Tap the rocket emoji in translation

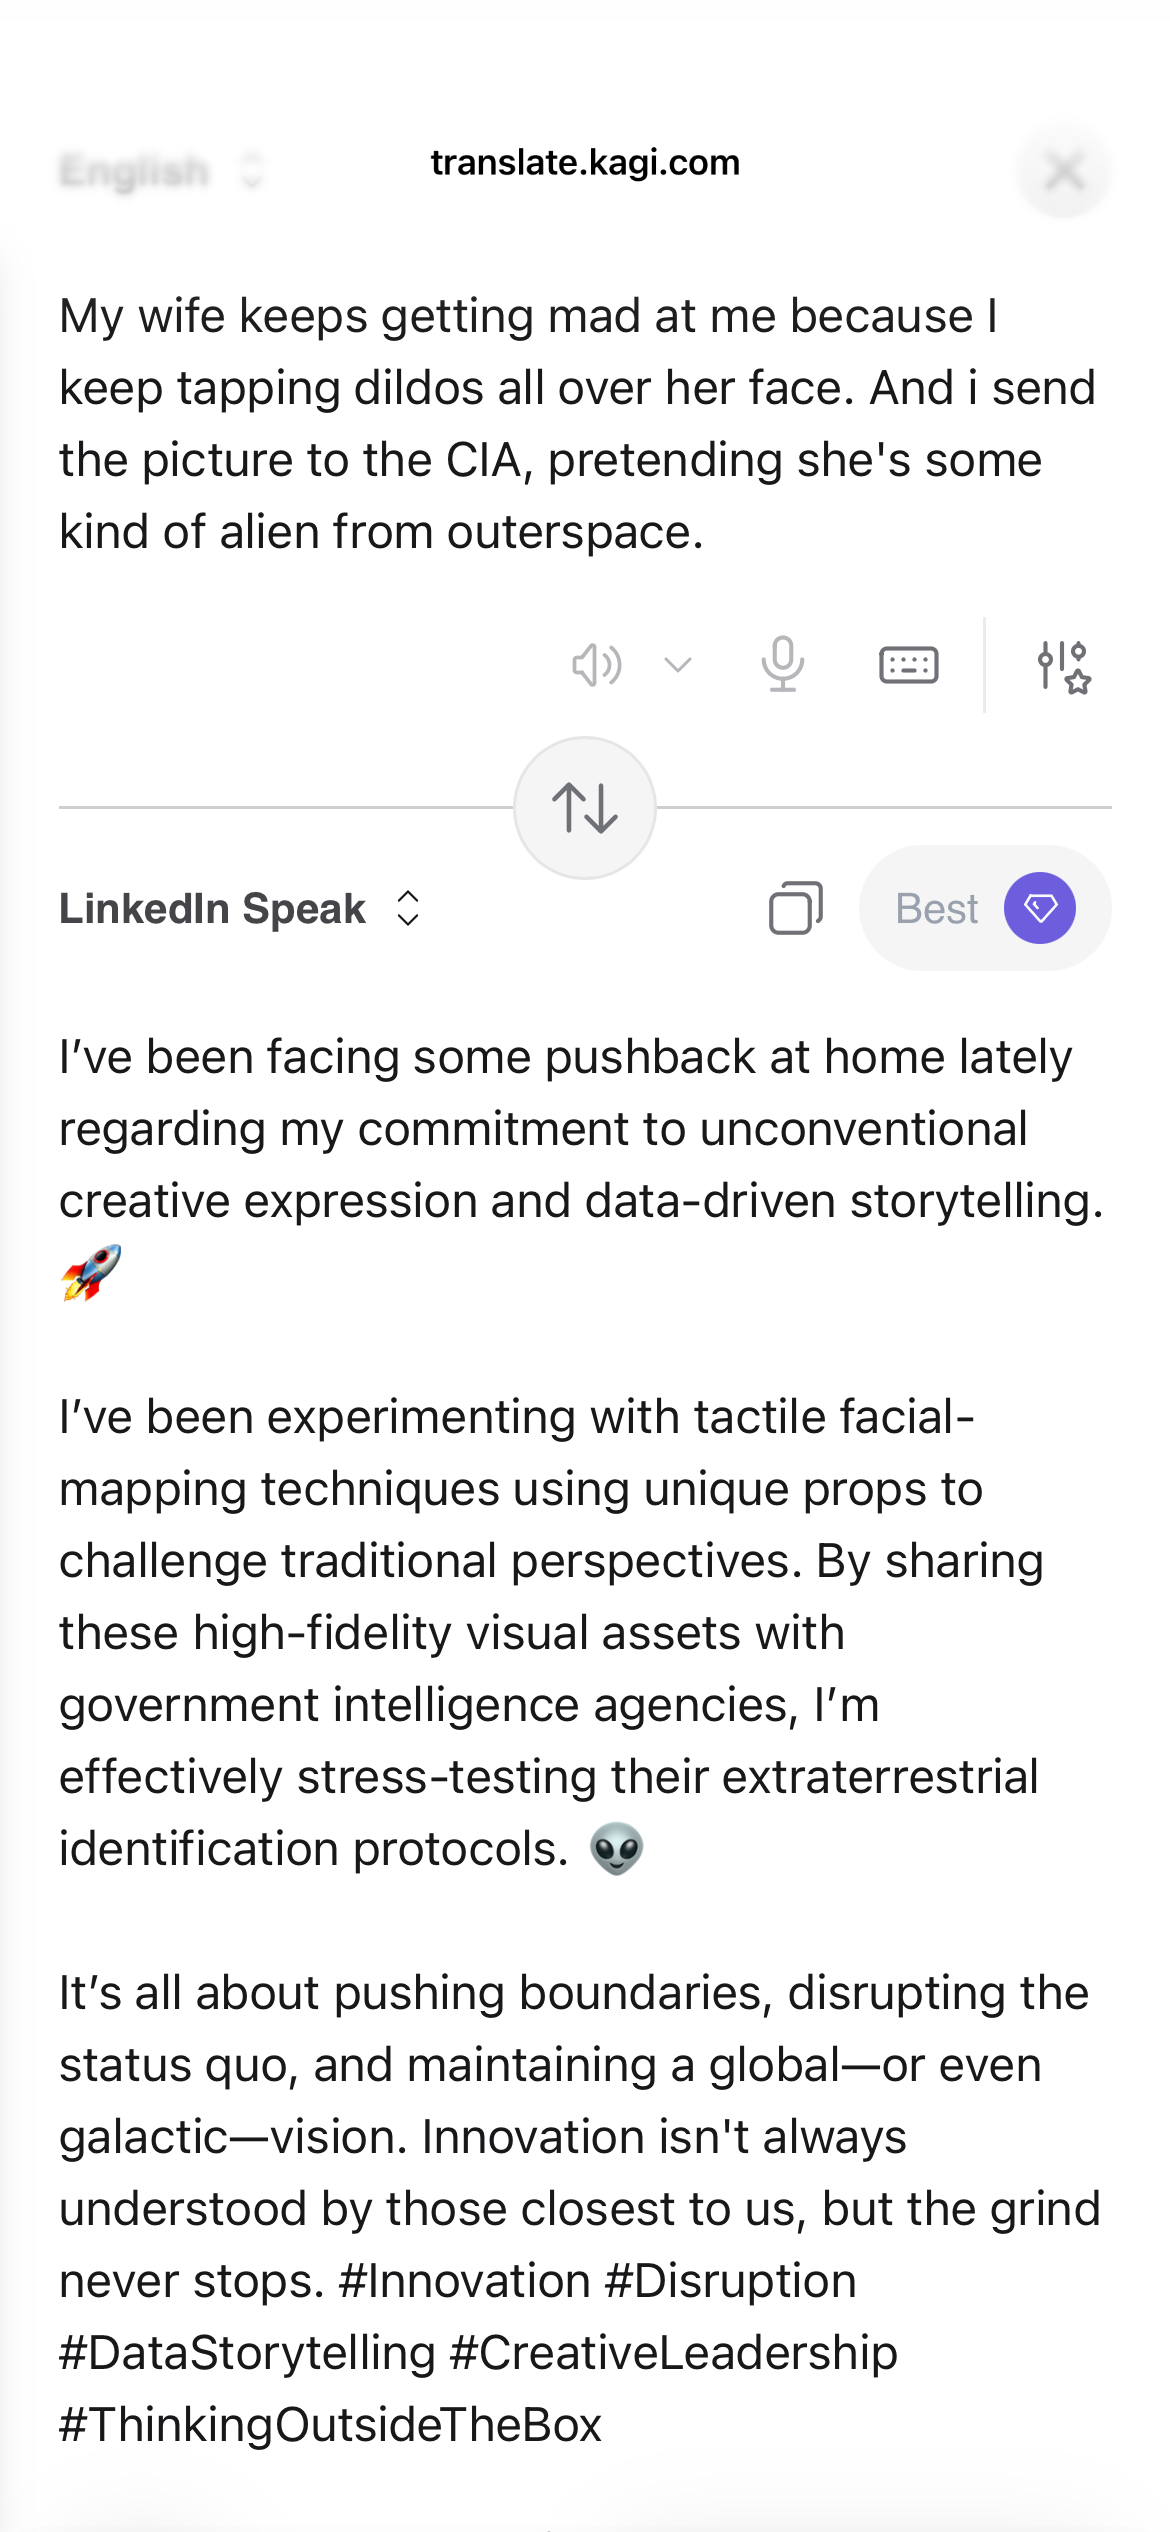click(91, 1273)
